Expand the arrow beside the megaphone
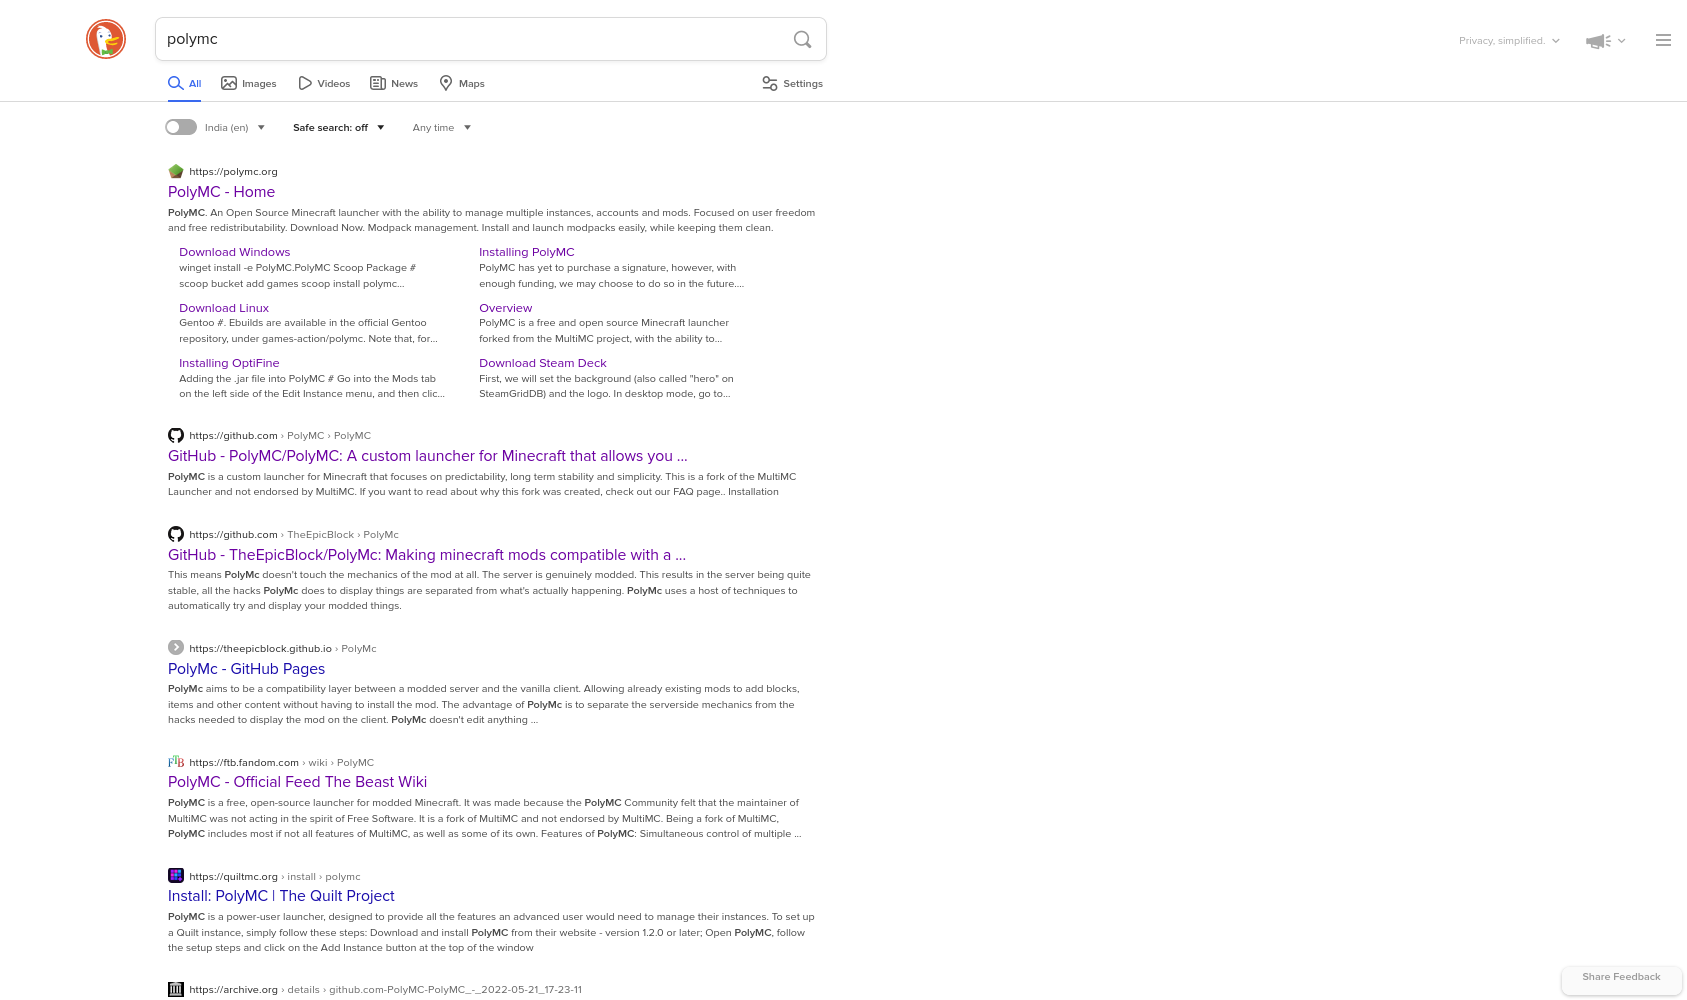Screen dimensions: 1687x1000 (x=1621, y=41)
